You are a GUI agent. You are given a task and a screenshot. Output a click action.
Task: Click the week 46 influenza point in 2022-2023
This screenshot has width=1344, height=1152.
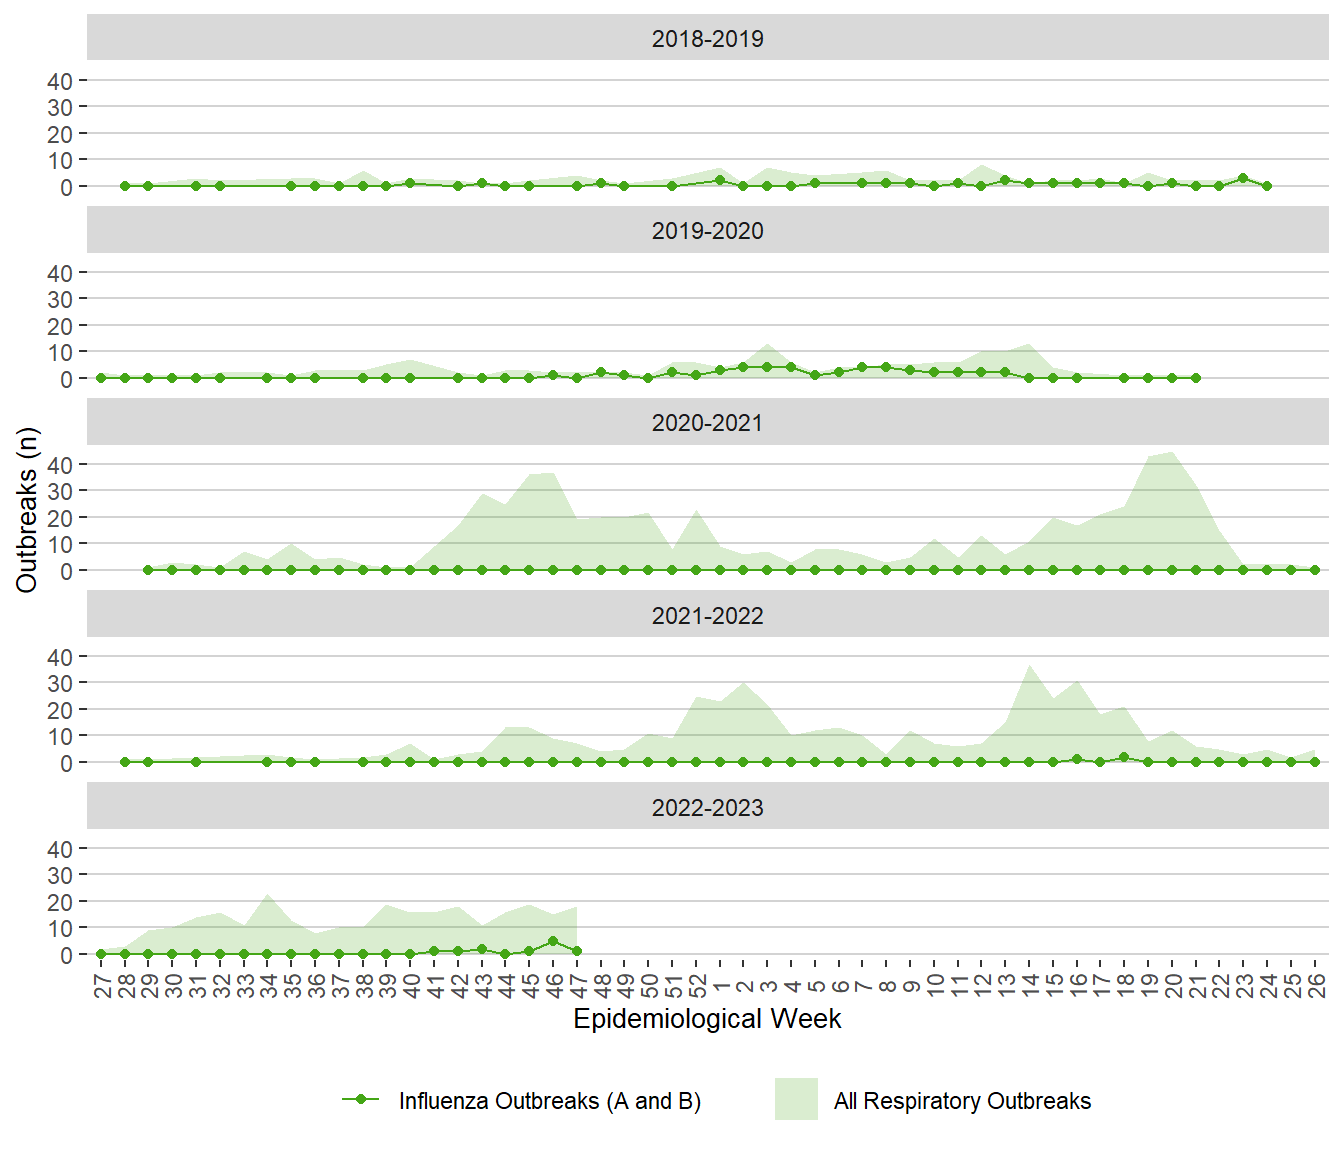(x=553, y=941)
